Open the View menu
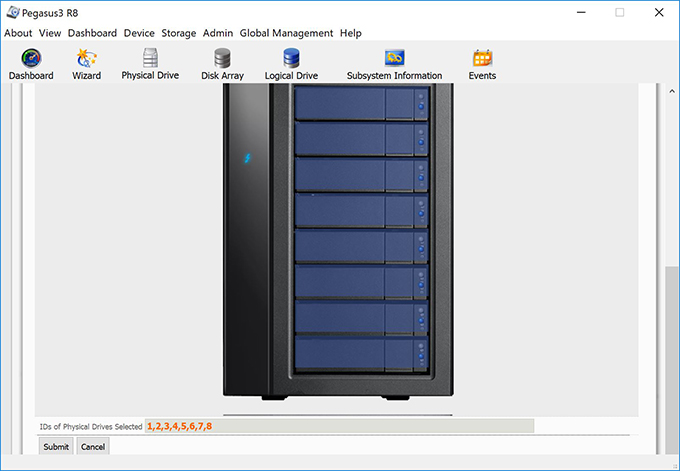Viewport: 680px width, 471px height. pos(50,33)
